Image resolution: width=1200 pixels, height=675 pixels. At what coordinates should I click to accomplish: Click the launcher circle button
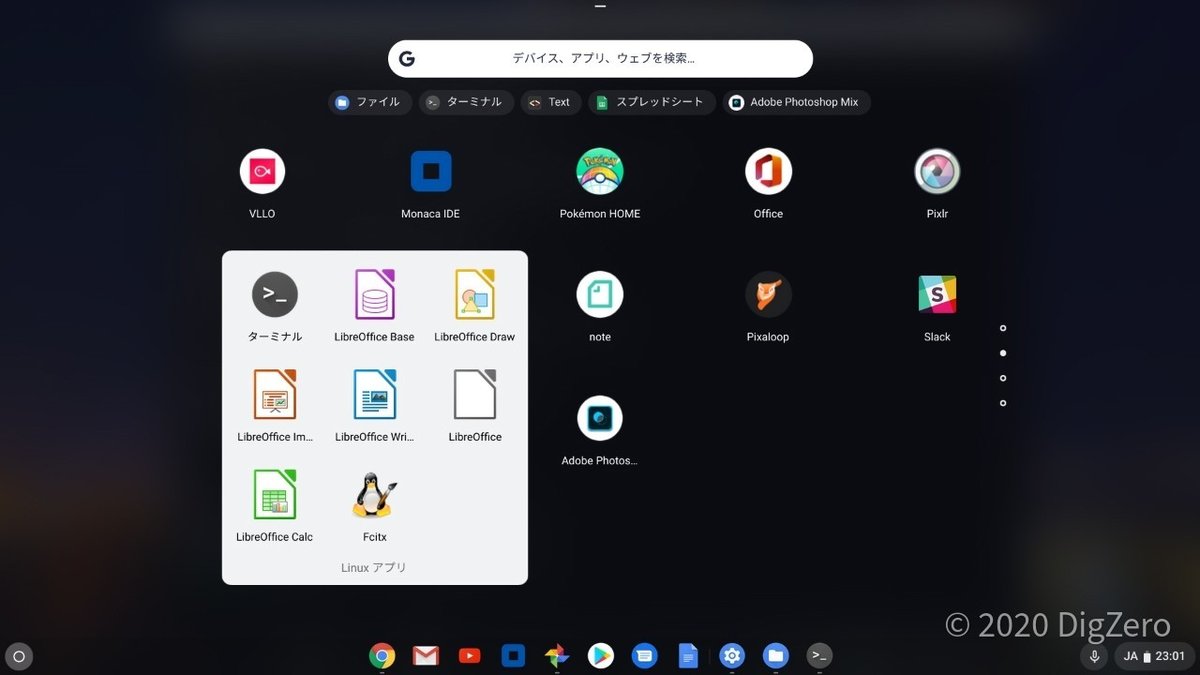(x=19, y=656)
